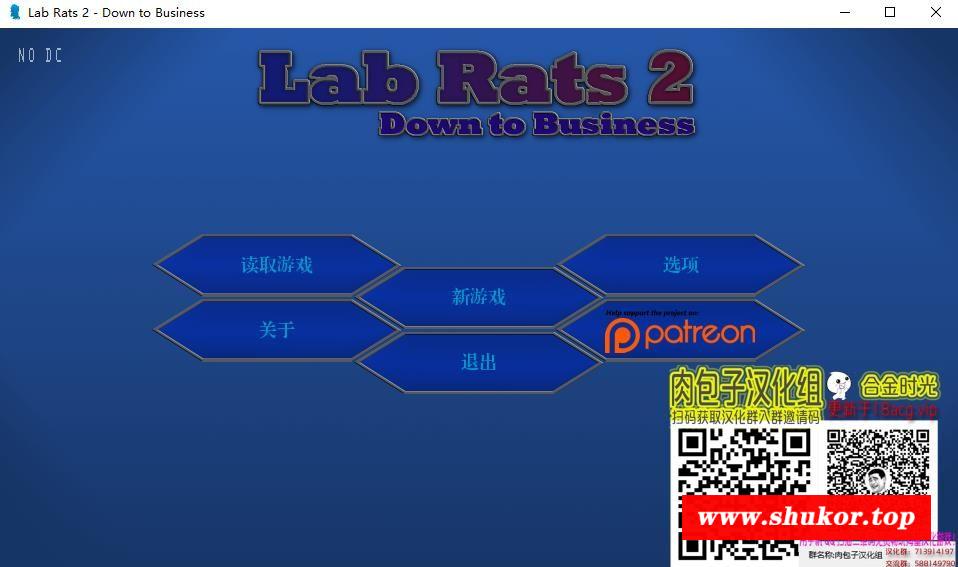Click the large QR code image
958x567 pixels.
tap(744, 495)
